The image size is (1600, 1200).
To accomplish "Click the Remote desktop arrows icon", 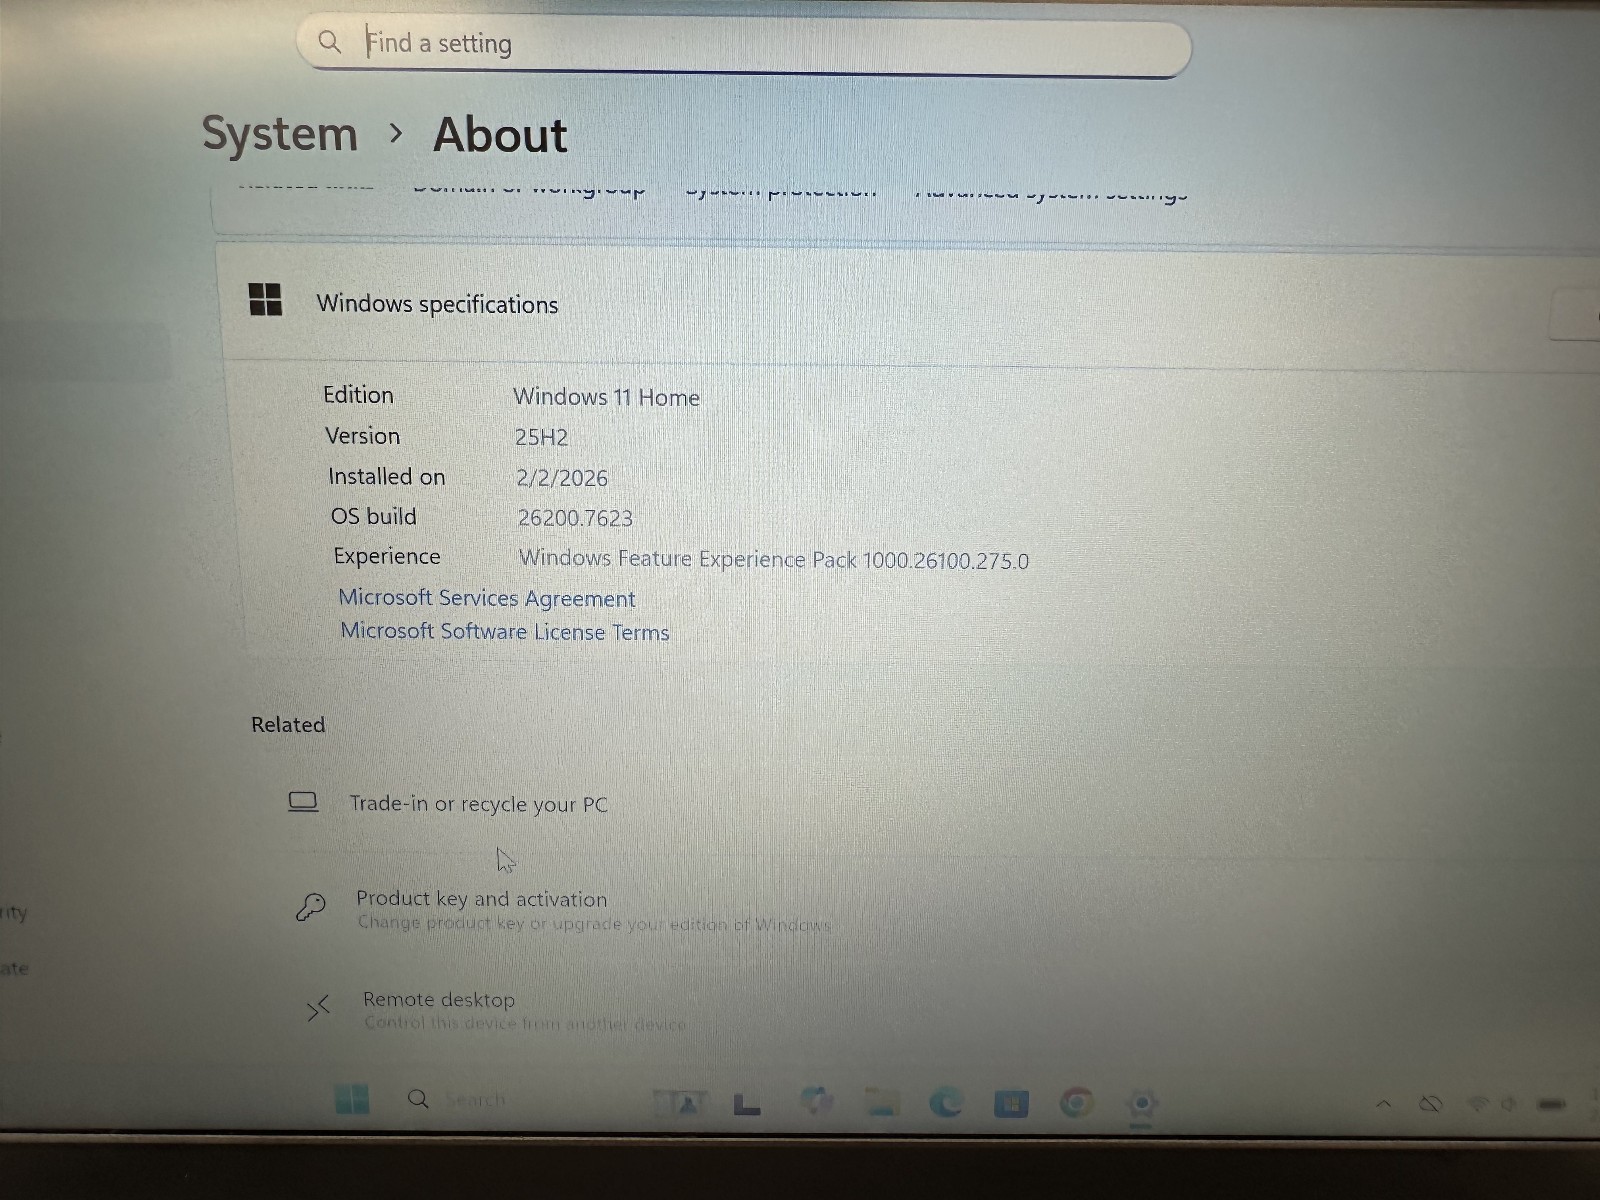I will pos(318,1009).
